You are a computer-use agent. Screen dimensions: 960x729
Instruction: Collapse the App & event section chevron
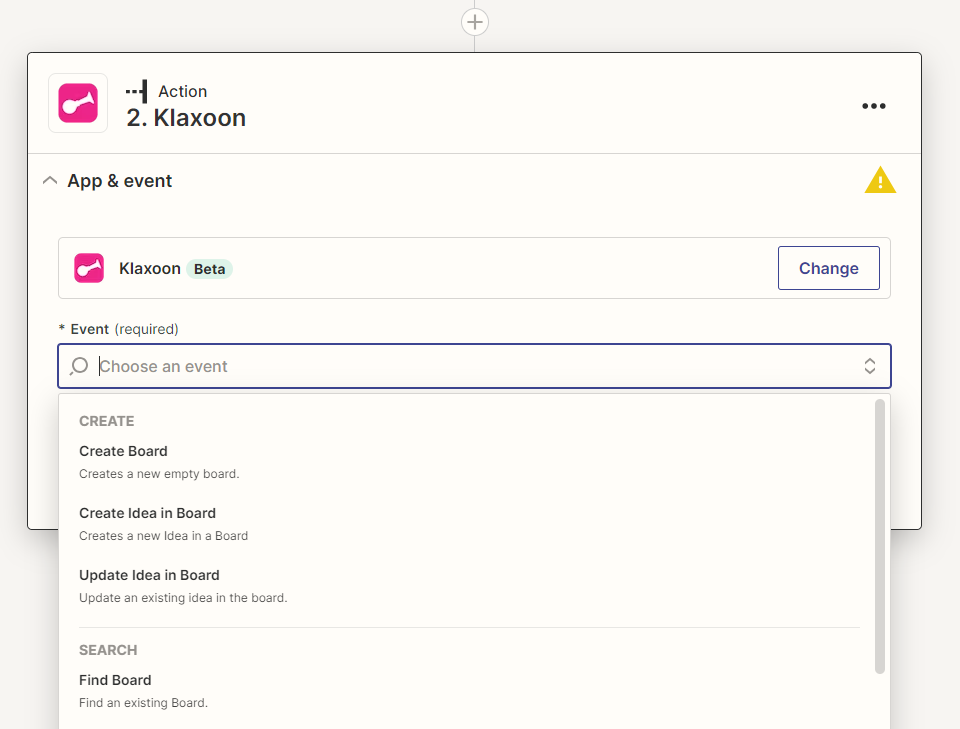49,181
